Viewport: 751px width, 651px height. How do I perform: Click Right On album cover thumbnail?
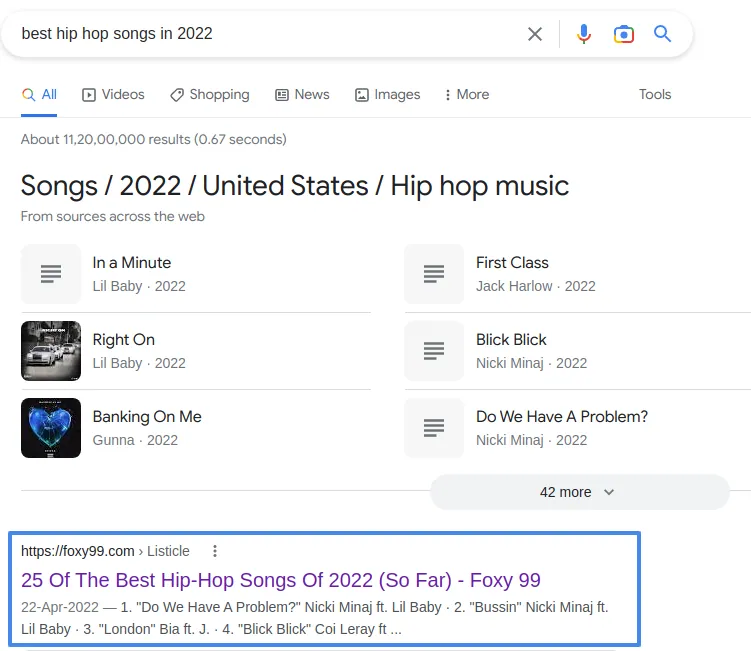[51, 351]
